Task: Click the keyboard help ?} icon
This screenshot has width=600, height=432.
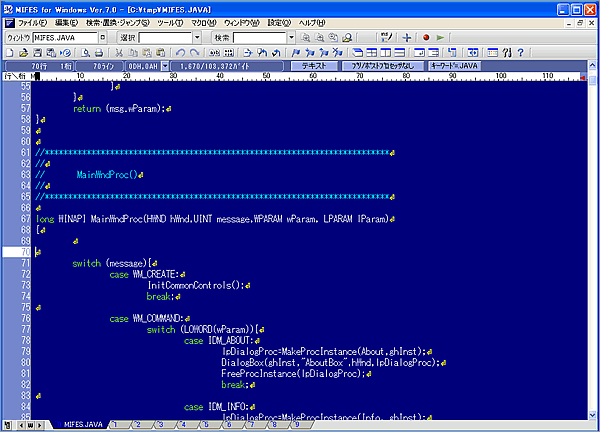Action: pos(507,52)
